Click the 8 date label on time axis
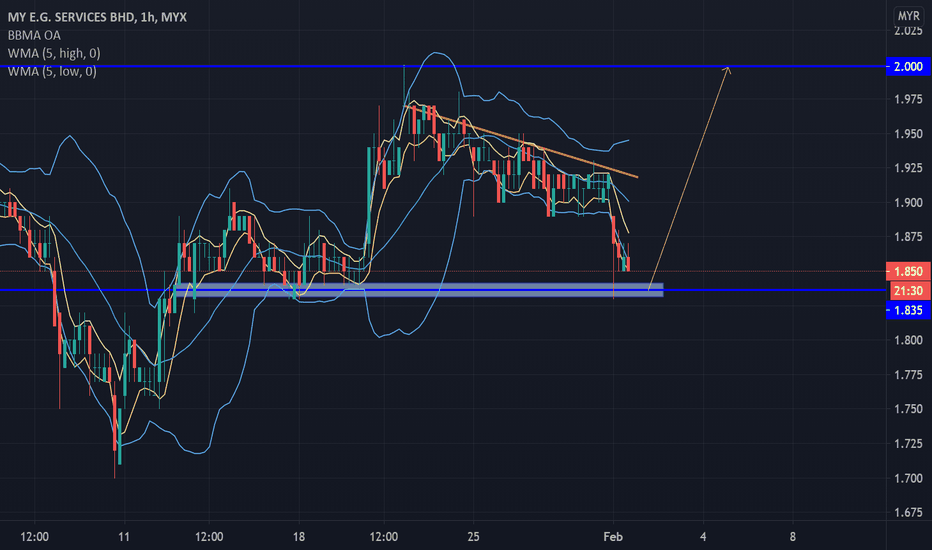 tap(792, 537)
